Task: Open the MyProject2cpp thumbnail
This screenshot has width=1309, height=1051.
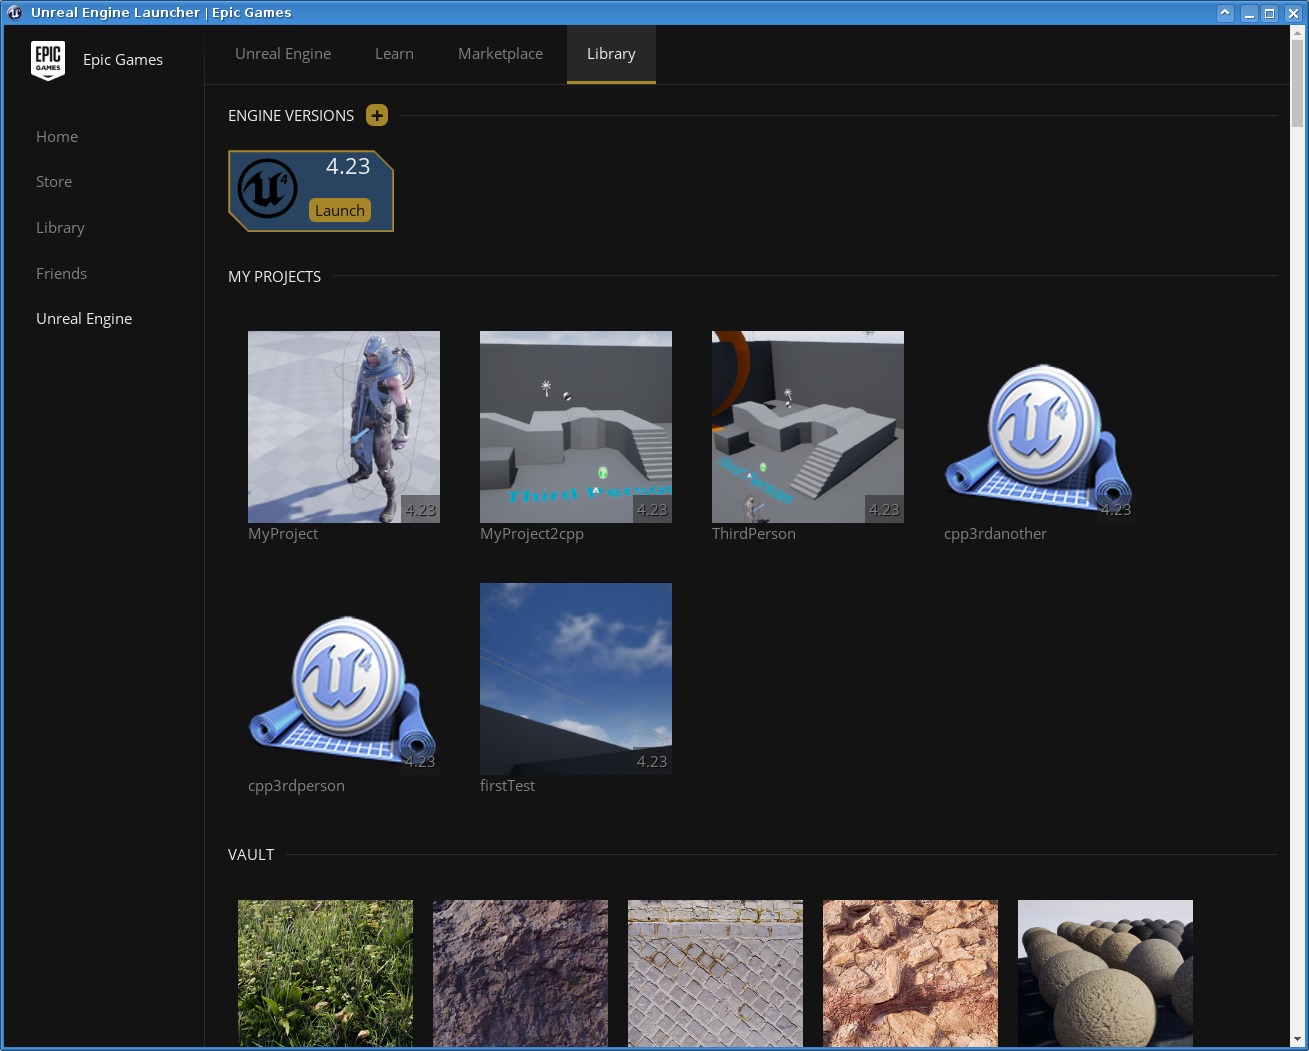Action: pyautogui.click(x=576, y=427)
